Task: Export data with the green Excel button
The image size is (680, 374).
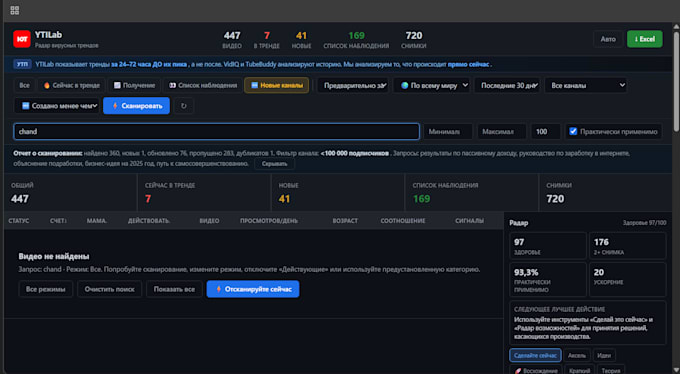Action: [644, 39]
